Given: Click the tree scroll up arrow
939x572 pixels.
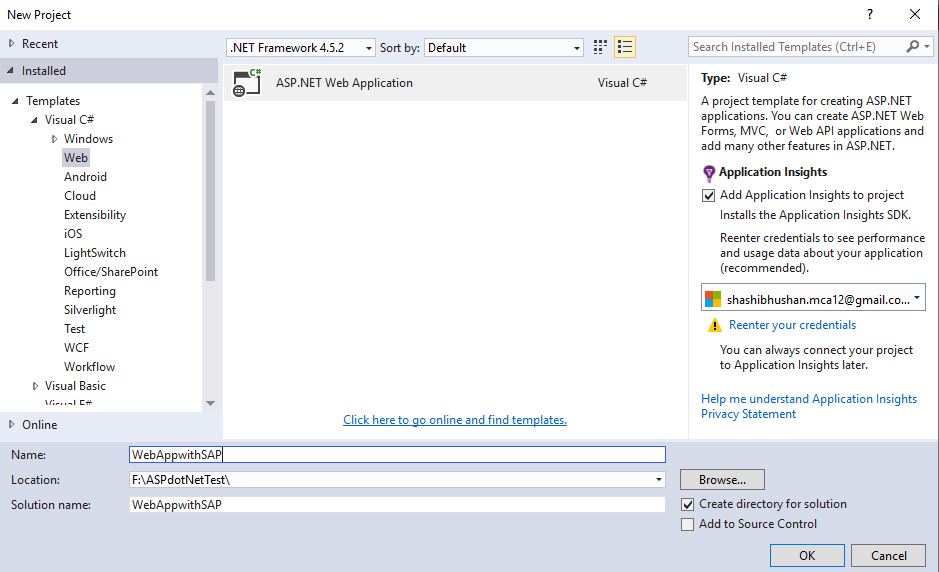Looking at the screenshot, I should coord(210,93).
